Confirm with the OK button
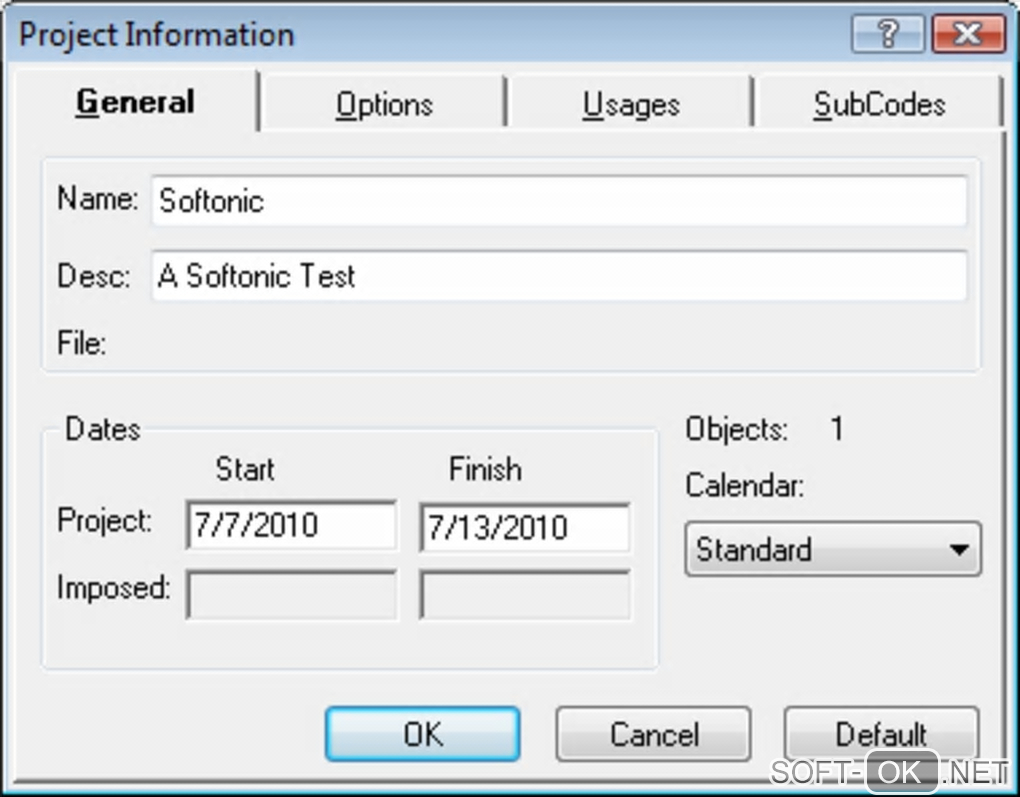Viewport: 1020px width, 797px height. (x=423, y=734)
